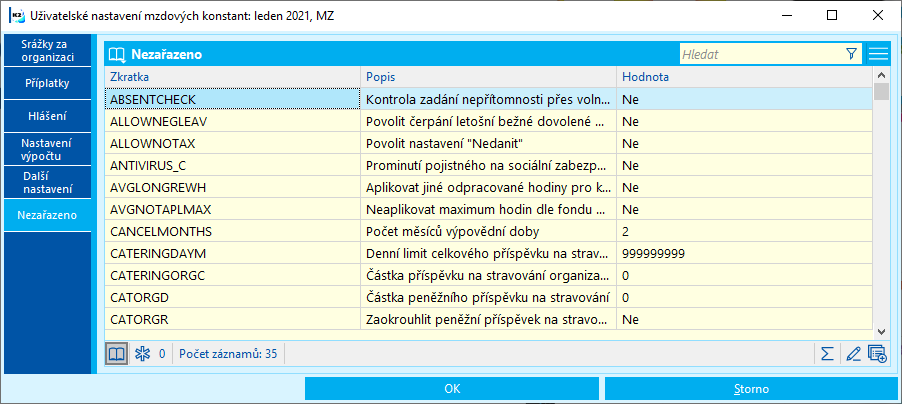Select the AVGLONGREWH row
This screenshot has height=404, width=902.
[488, 188]
